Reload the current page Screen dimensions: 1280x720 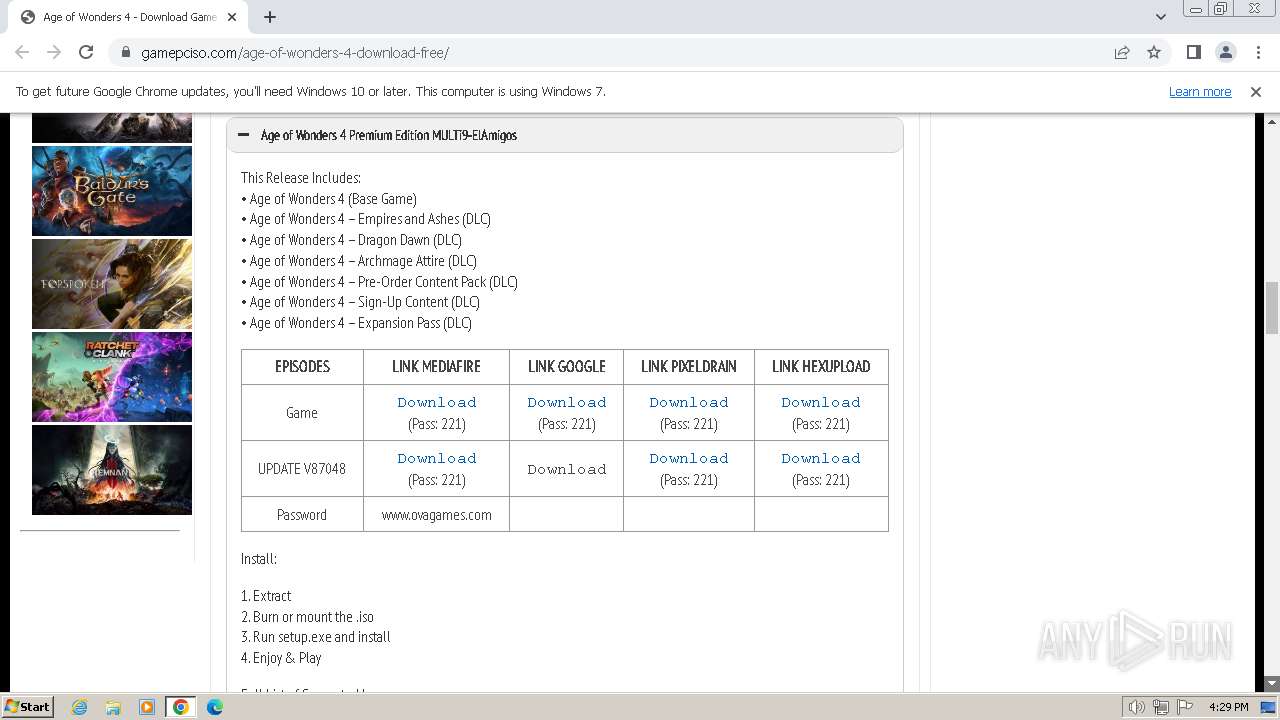(x=86, y=52)
